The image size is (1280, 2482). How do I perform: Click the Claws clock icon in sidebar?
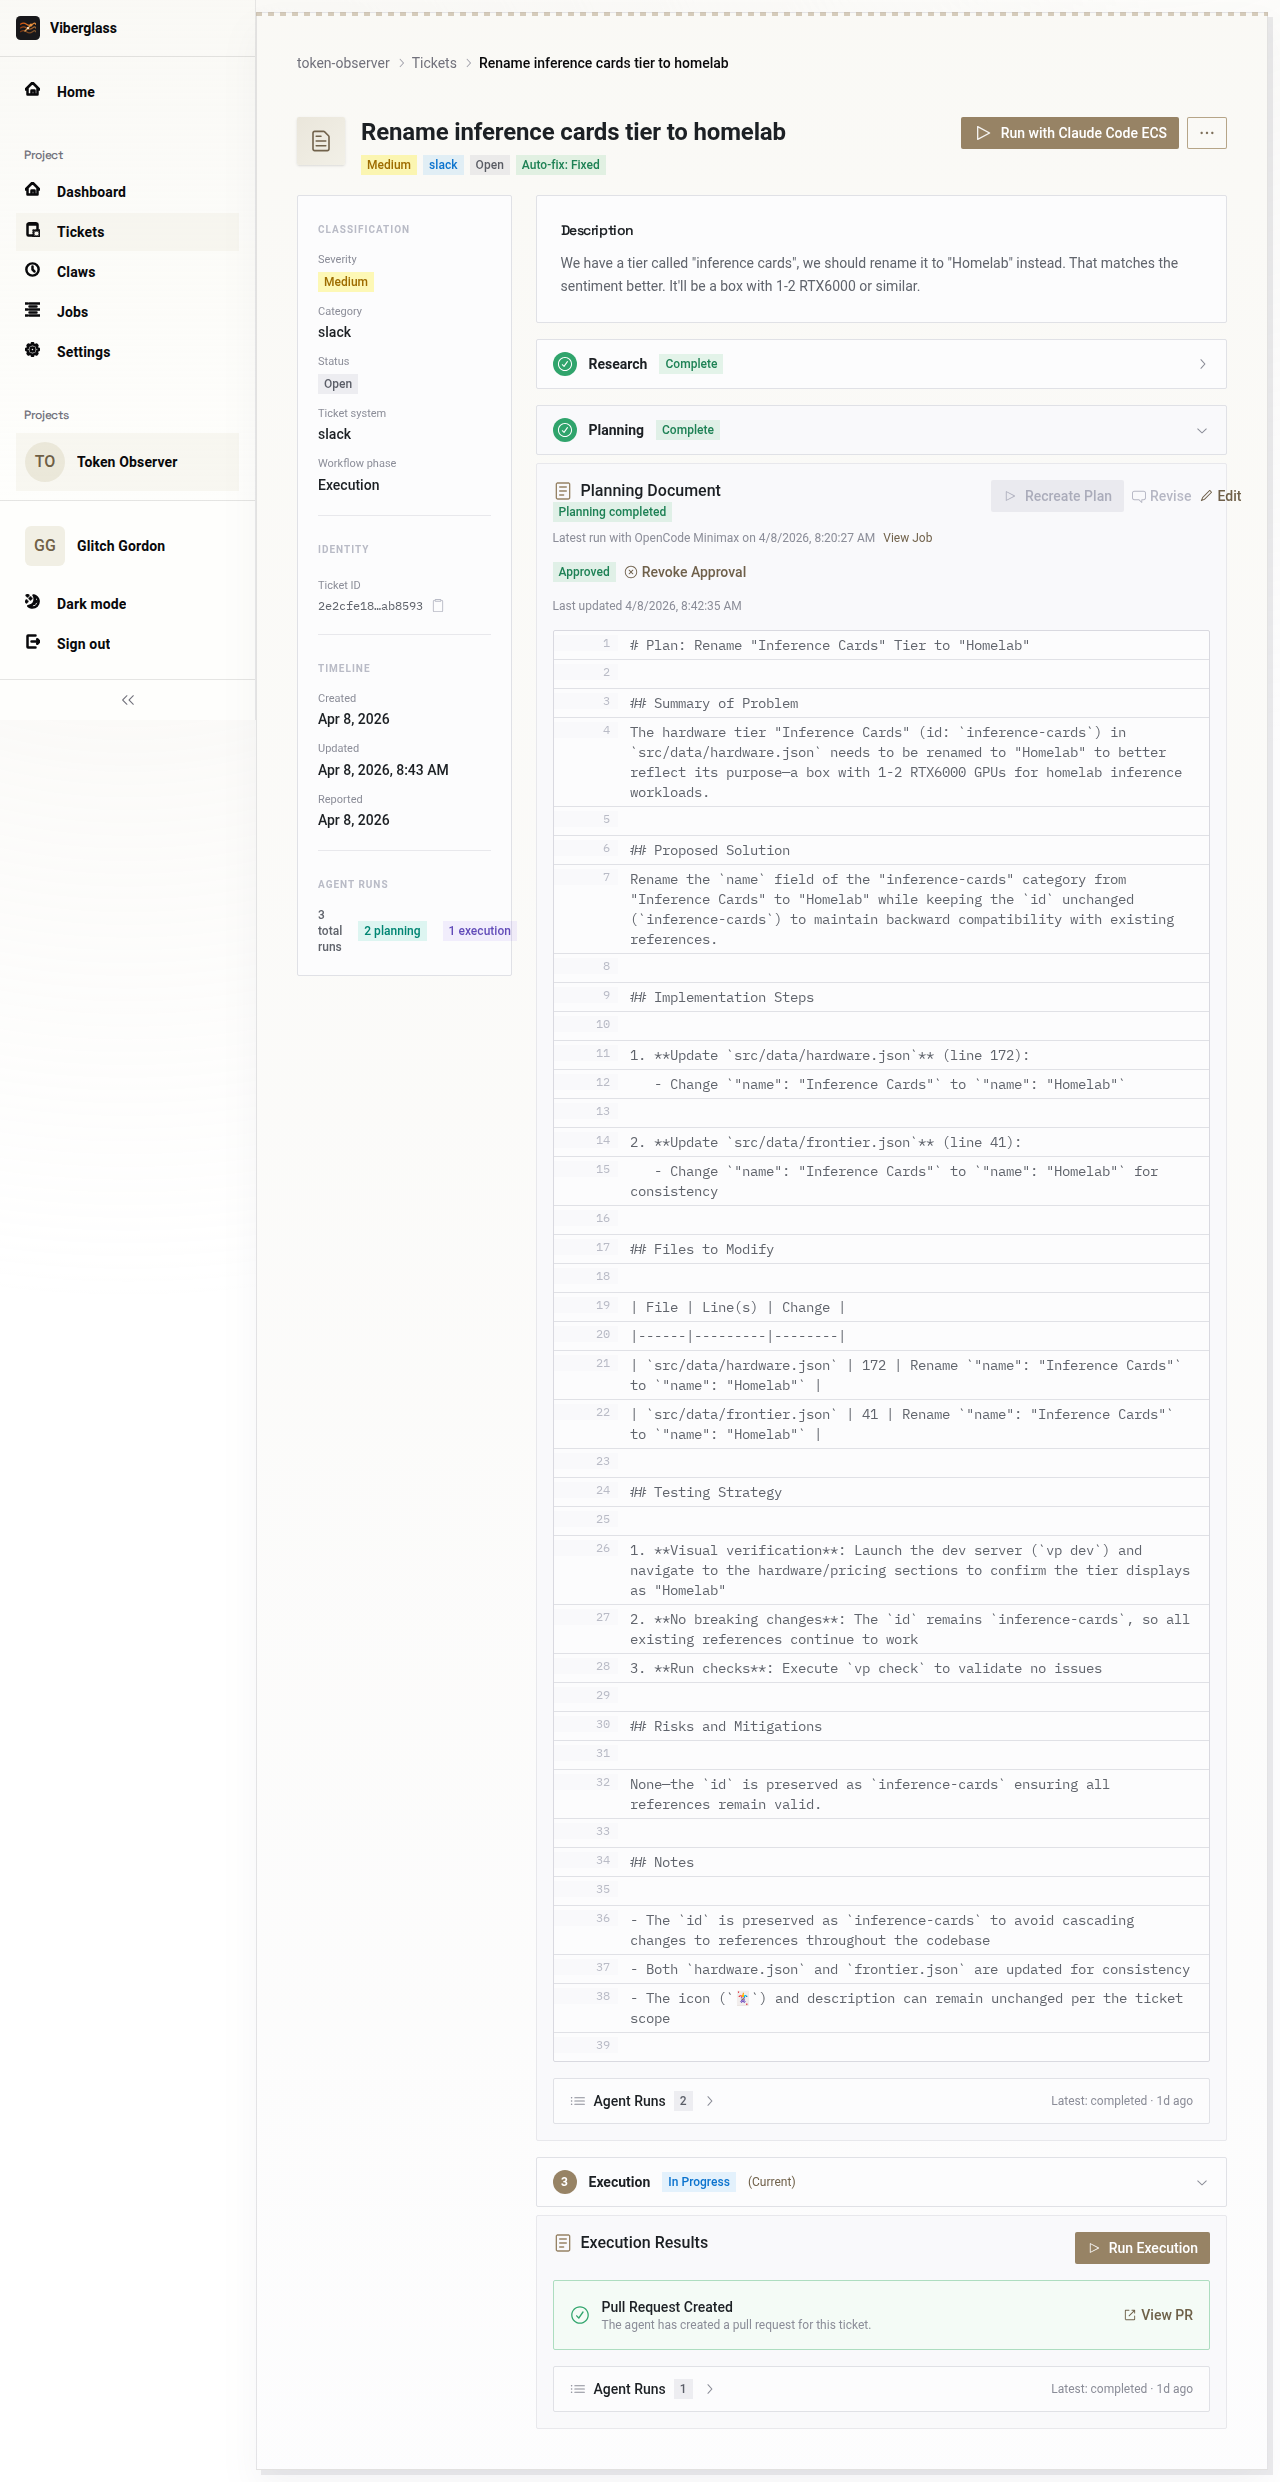(x=33, y=271)
